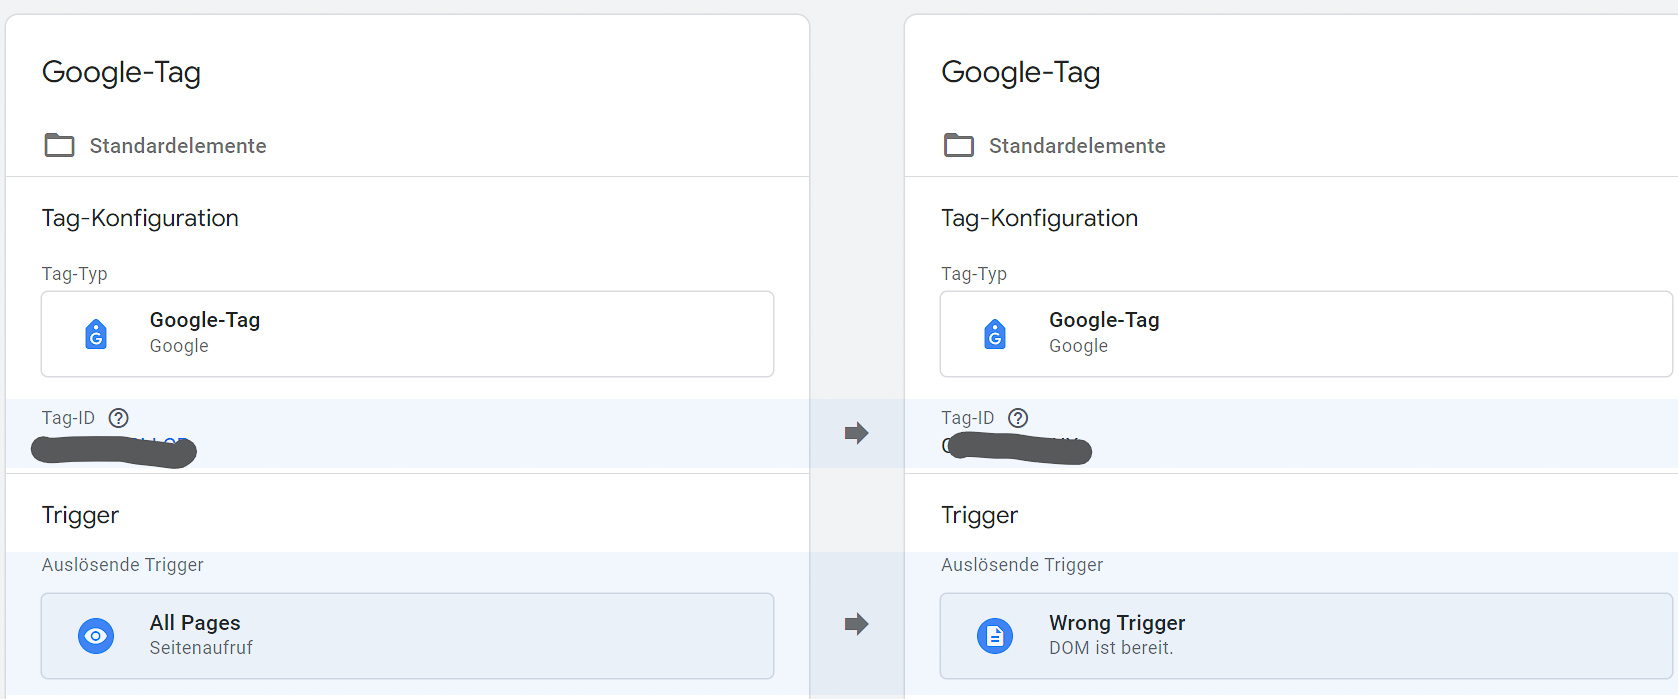Click 'Standardelemente' folder name in the All Pages version

tap(178, 146)
